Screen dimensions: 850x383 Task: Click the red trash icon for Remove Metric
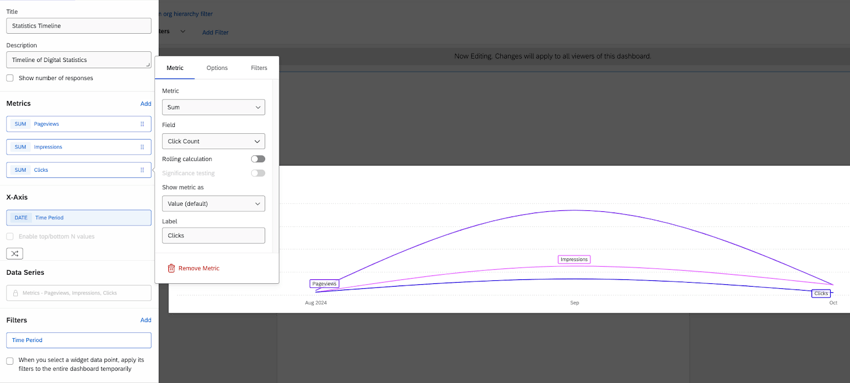pos(171,268)
